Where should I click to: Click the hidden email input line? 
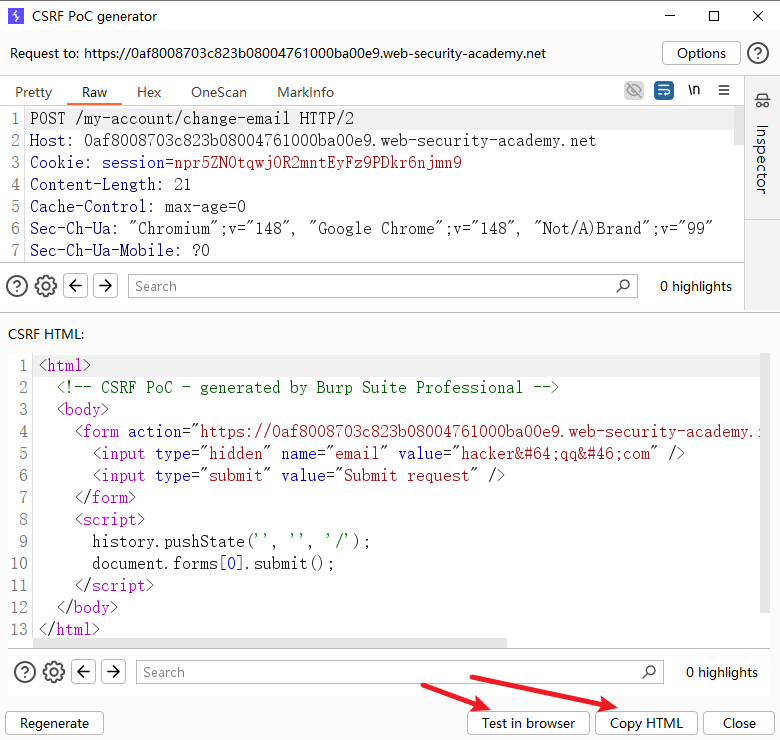(389, 453)
